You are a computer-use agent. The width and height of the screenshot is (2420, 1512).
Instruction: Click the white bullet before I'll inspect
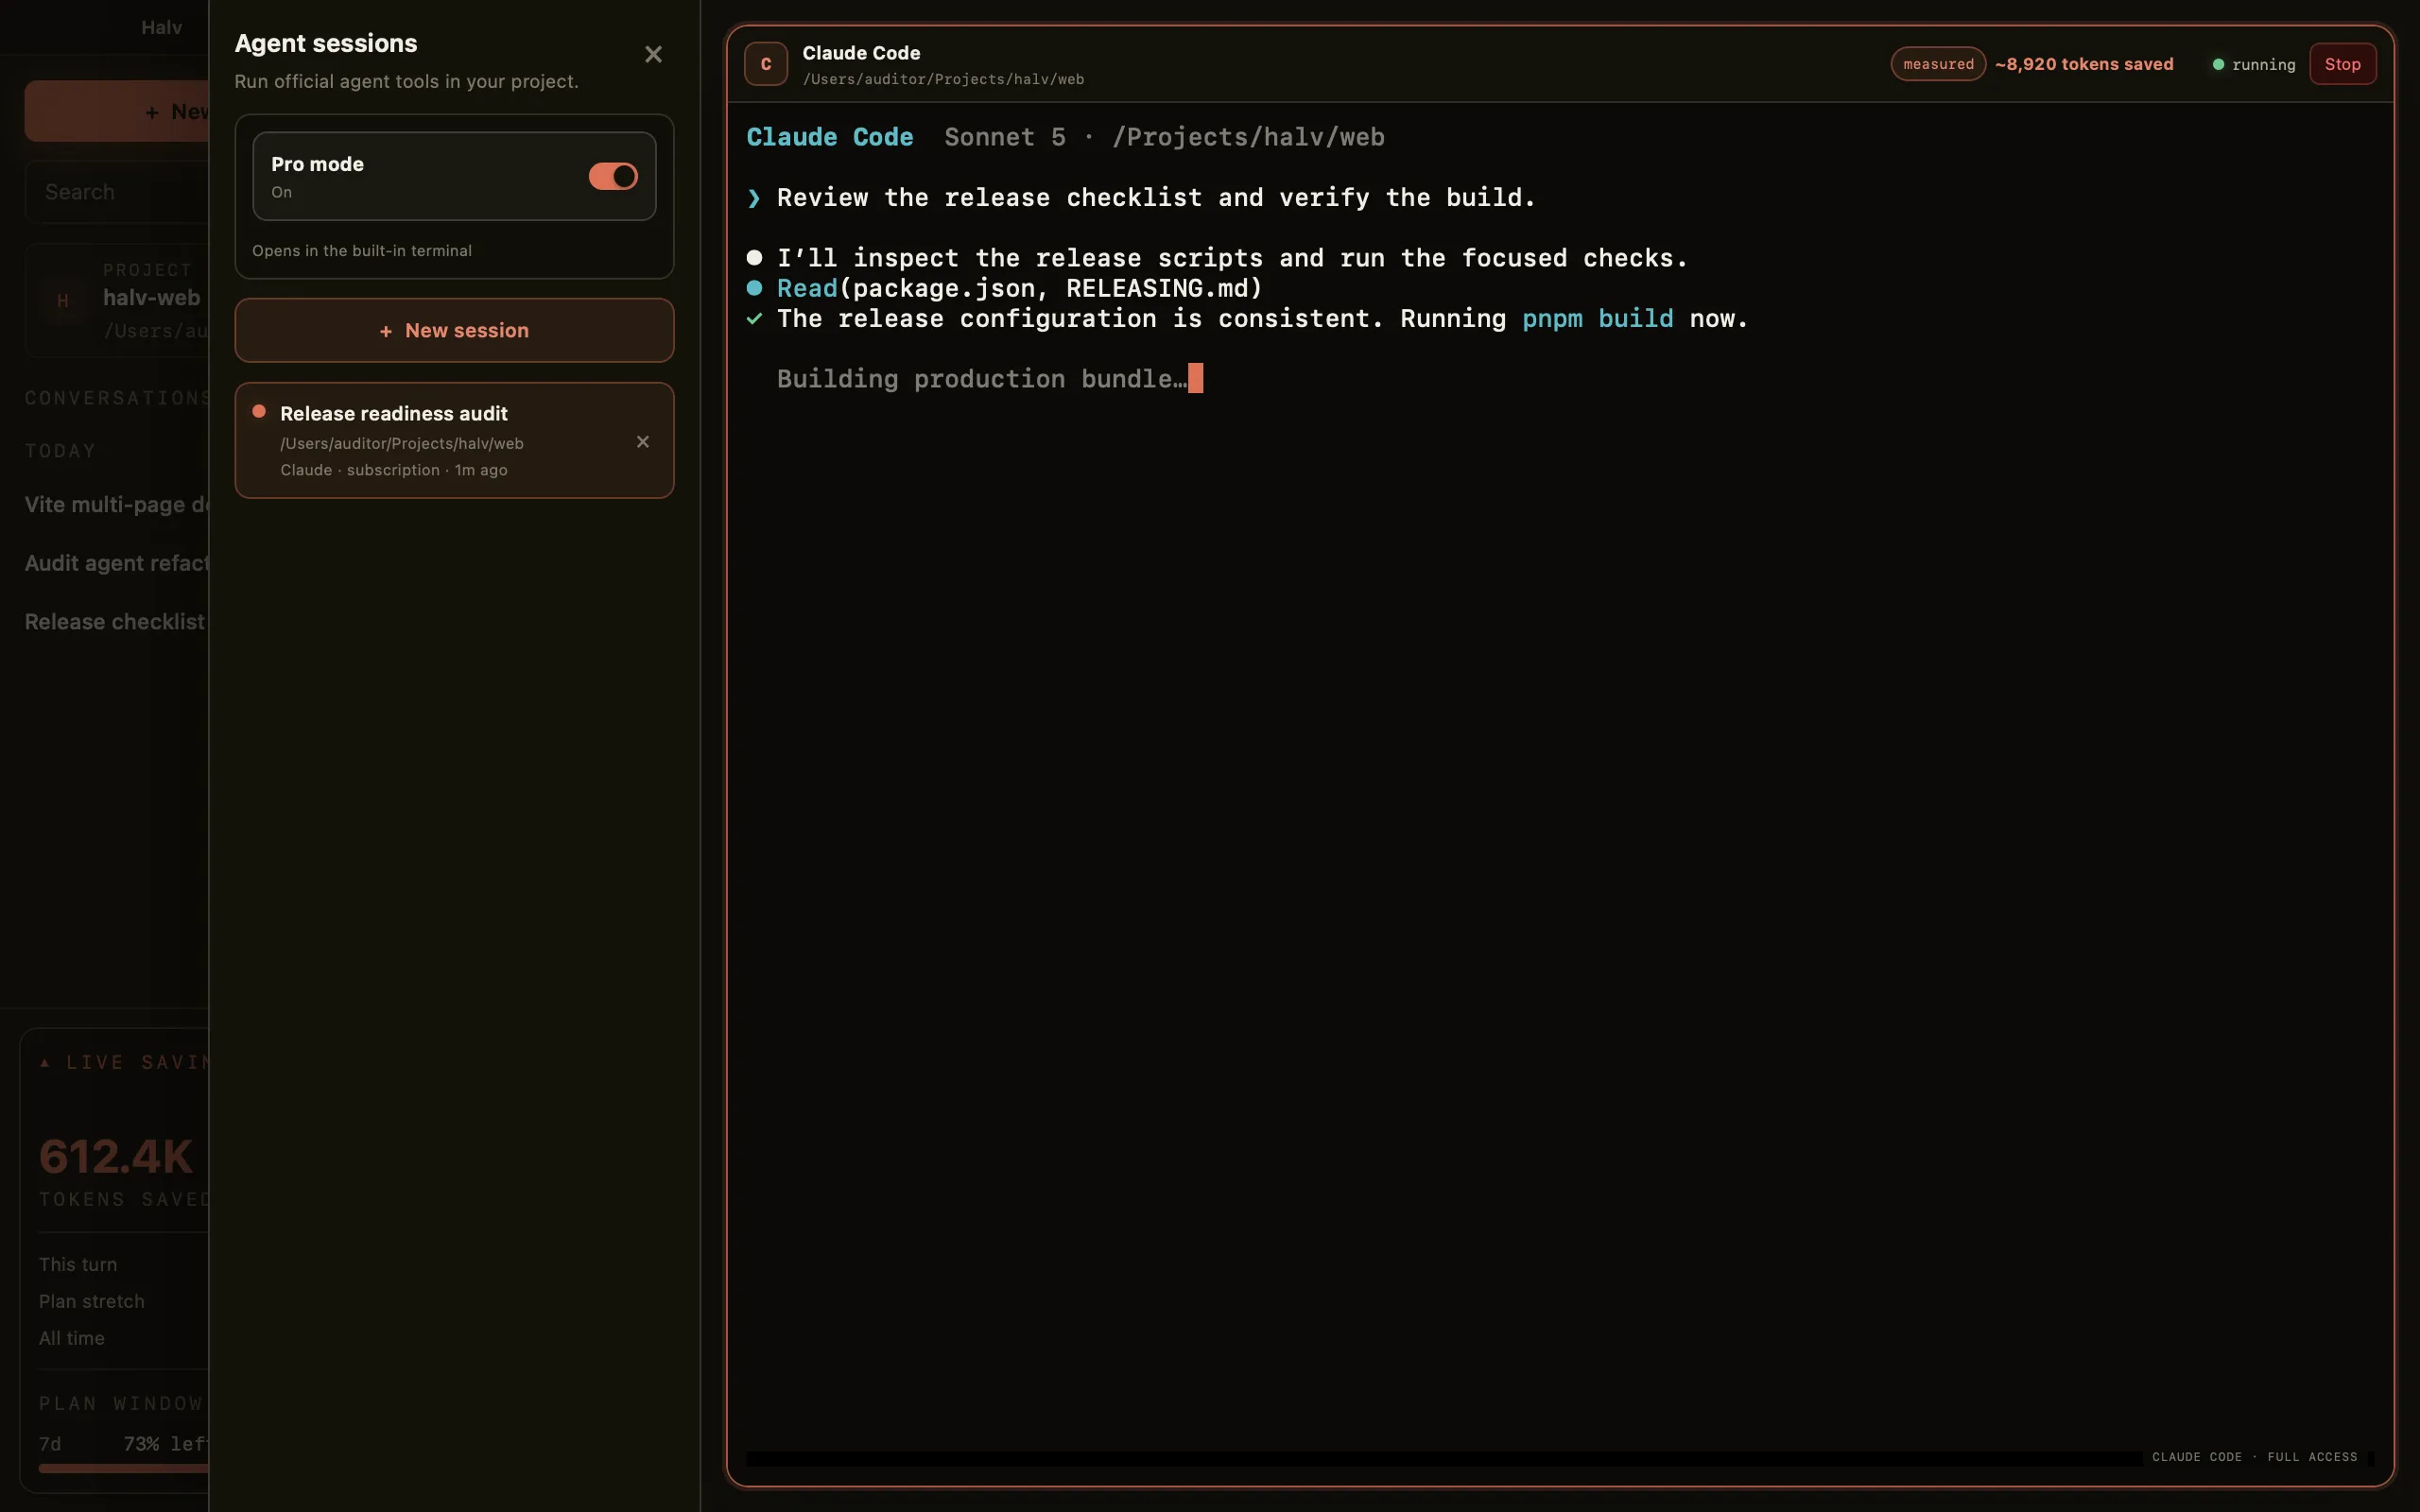click(x=754, y=258)
